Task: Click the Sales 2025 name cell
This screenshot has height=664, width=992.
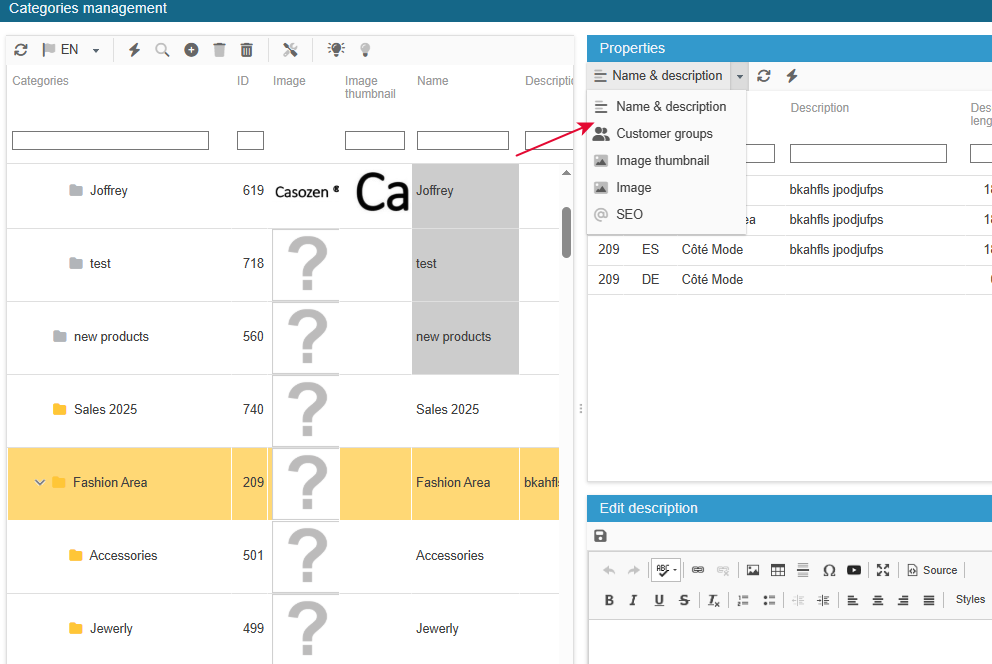Action: coord(465,409)
